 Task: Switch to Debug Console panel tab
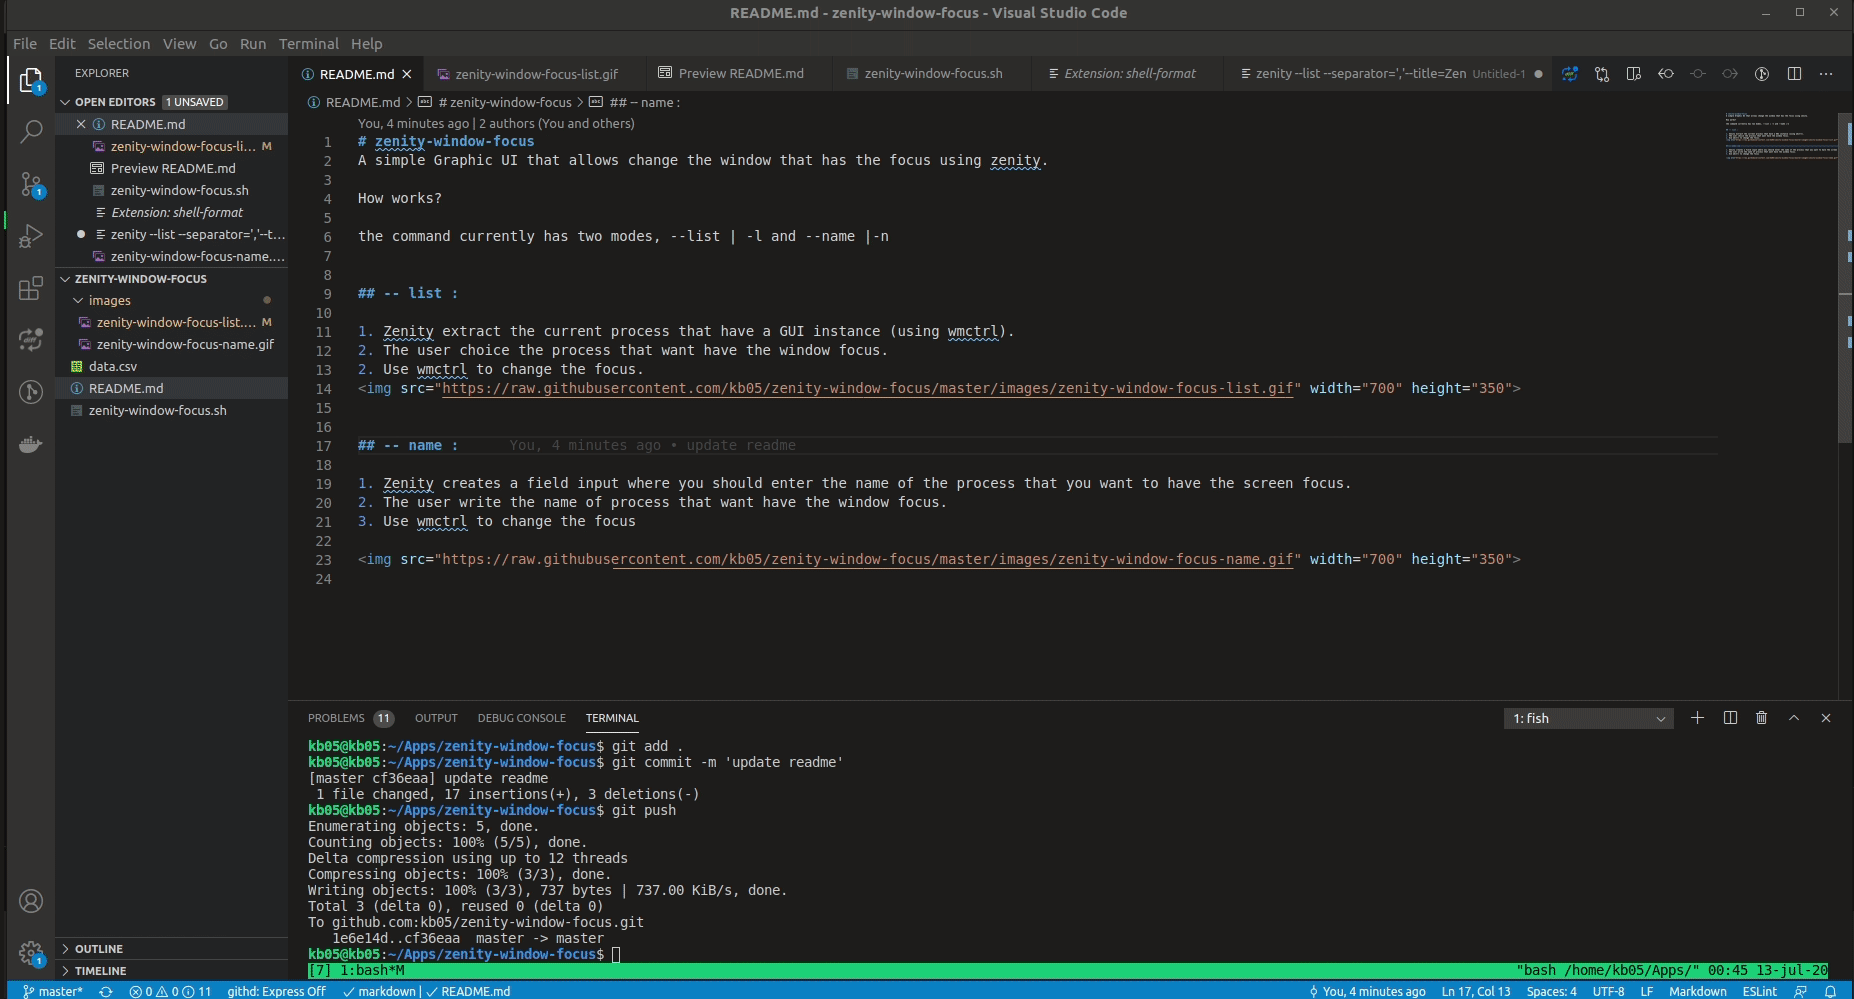[x=521, y=718]
